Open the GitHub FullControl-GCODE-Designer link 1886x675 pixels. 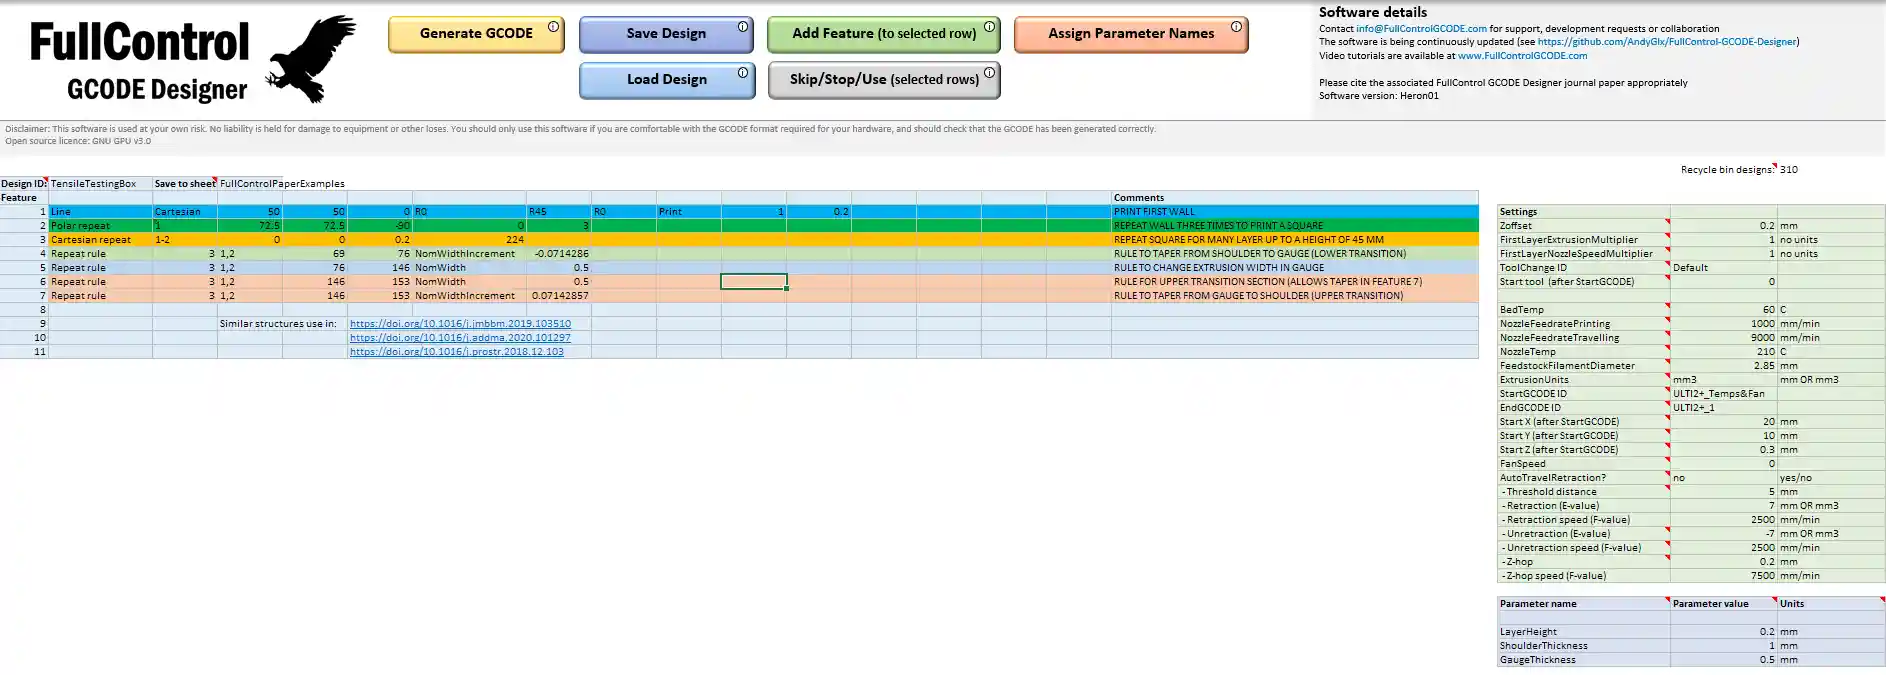(1666, 42)
